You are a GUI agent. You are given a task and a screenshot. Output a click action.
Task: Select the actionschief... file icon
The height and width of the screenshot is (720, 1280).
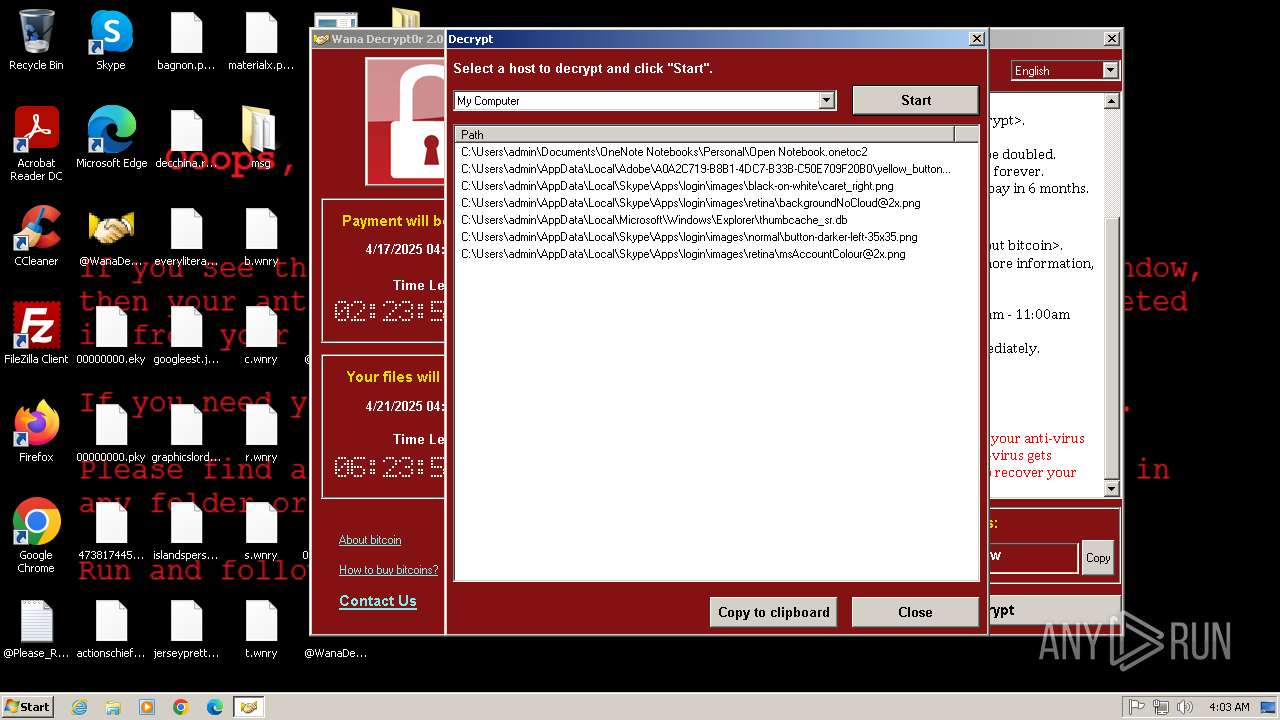pos(111,628)
